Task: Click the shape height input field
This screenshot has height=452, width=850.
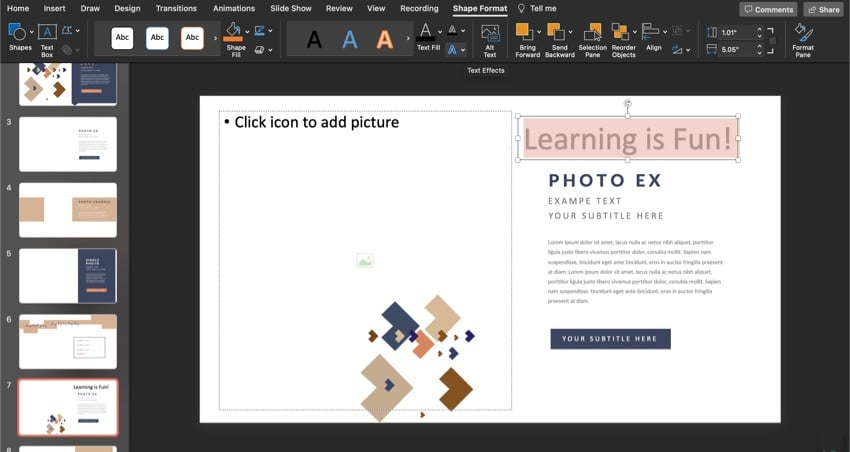Action: coord(735,32)
